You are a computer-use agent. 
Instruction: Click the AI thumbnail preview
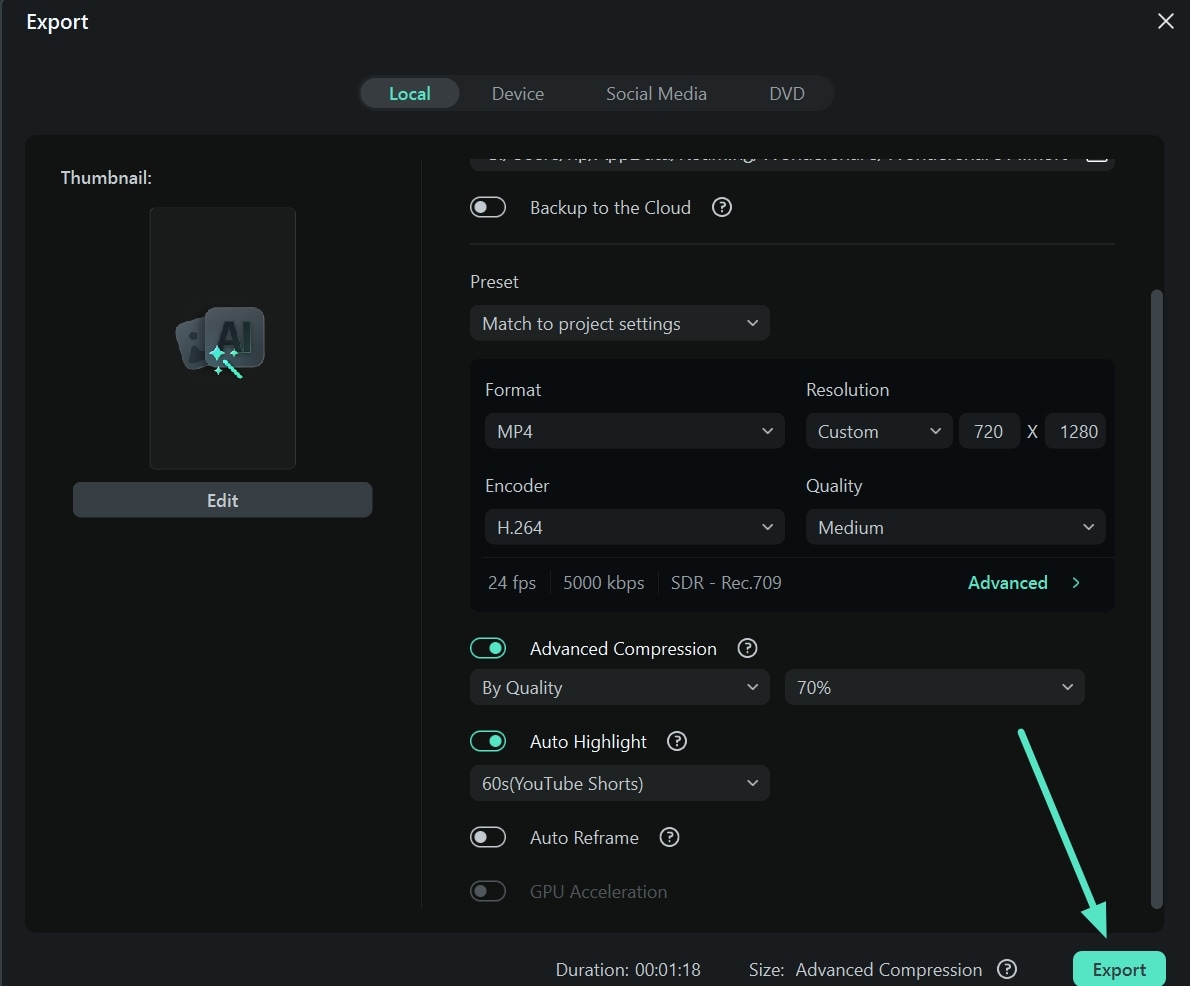click(222, 338)
